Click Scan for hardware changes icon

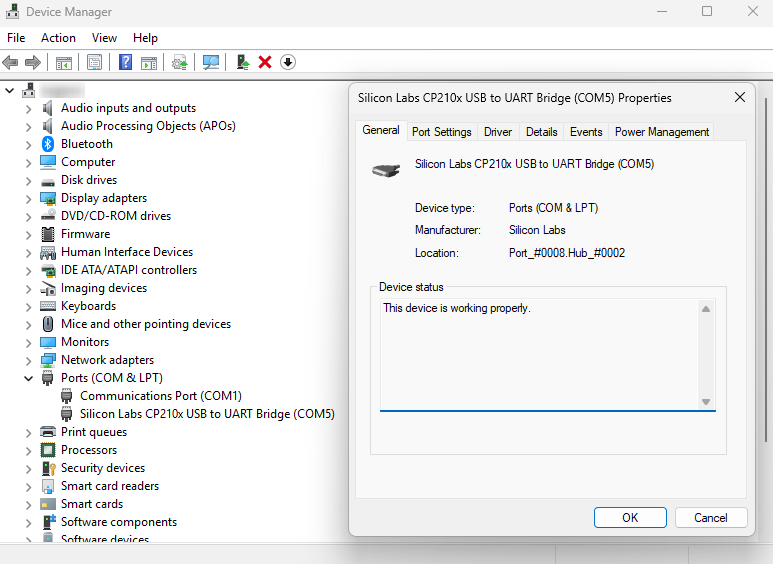[x=211, y=63]
